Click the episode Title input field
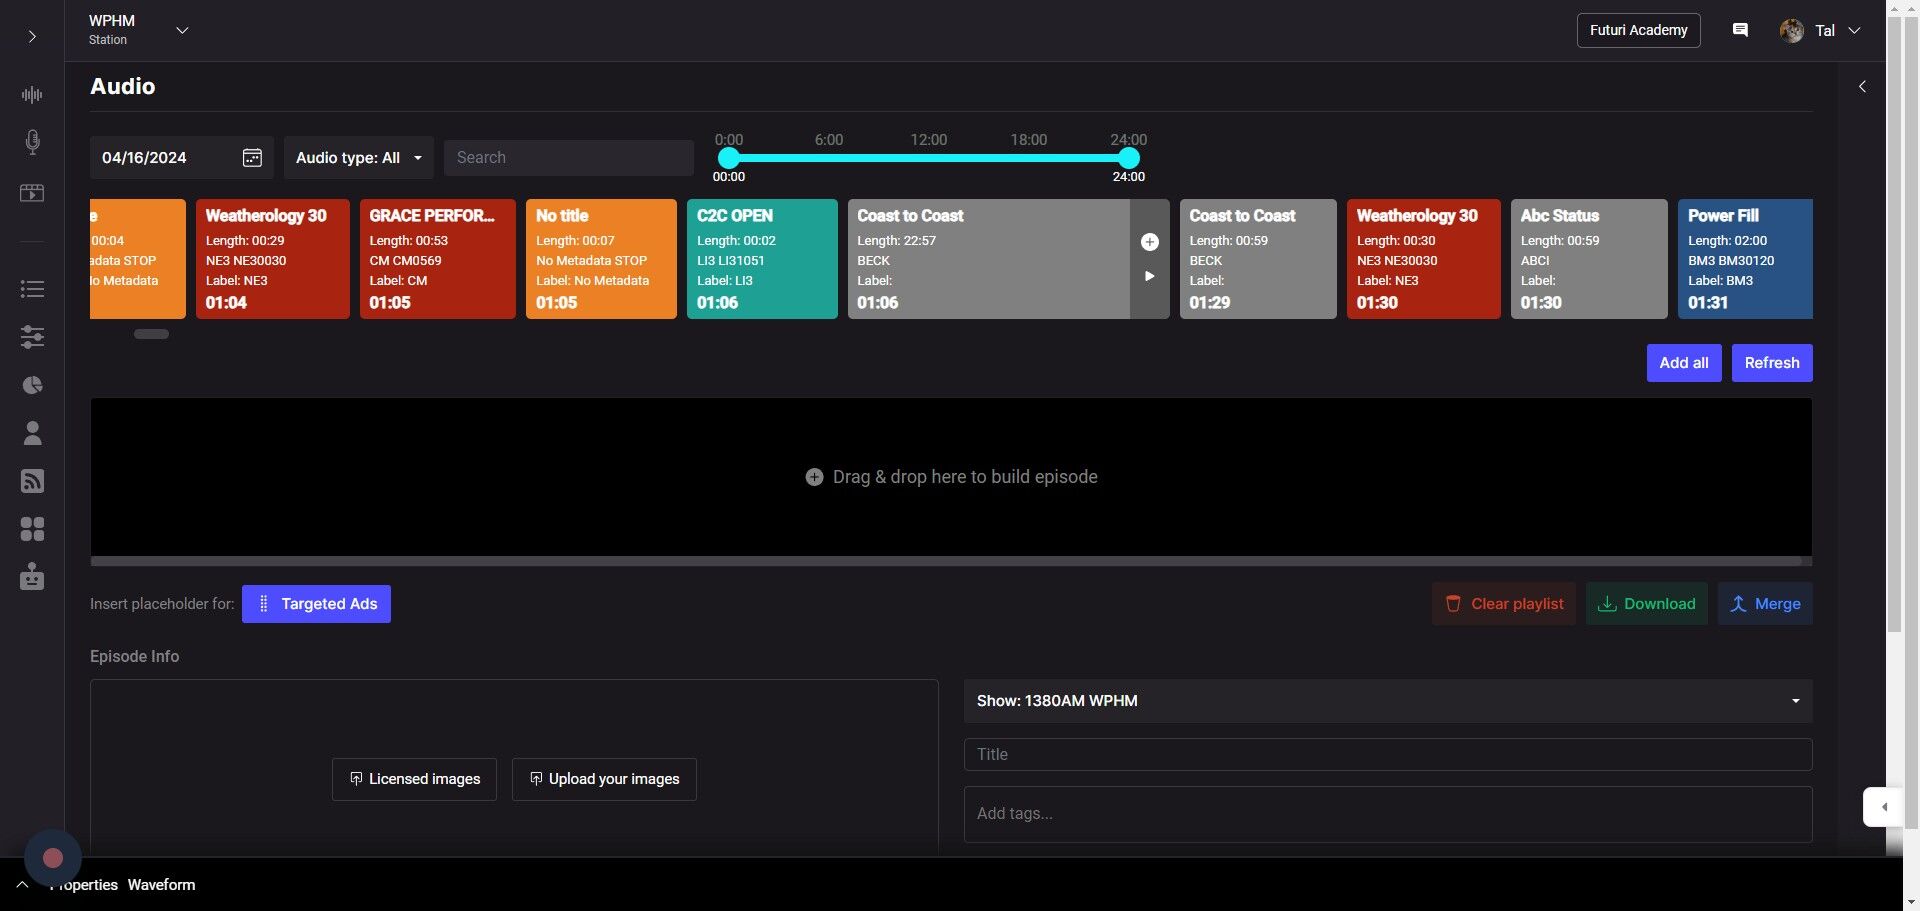The width and height of the screenshot is (1920, 911). pos(1387,755)
